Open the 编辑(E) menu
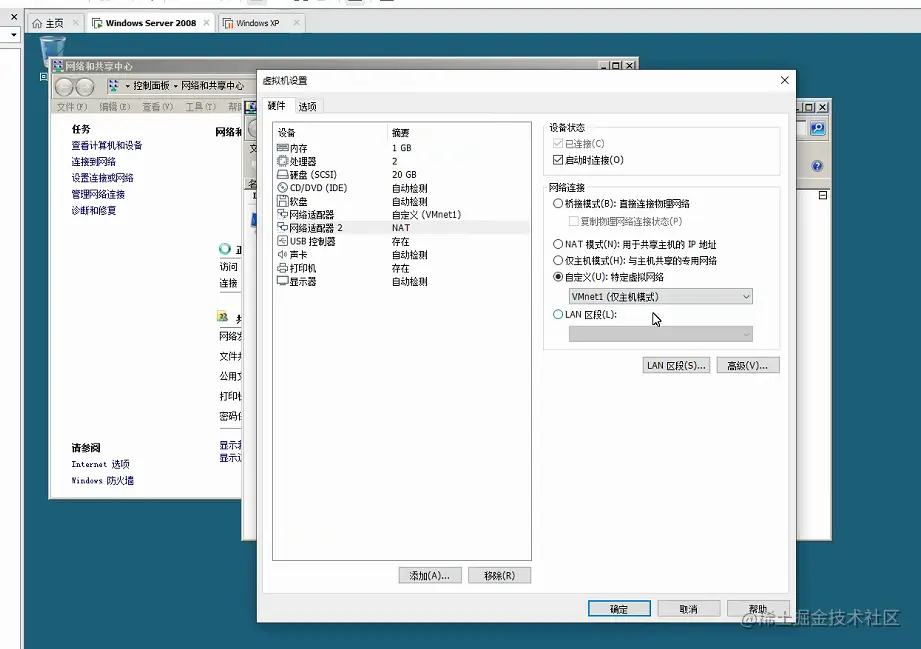The width and height of the screenshot is (921, 649). [x=115, y=107]
